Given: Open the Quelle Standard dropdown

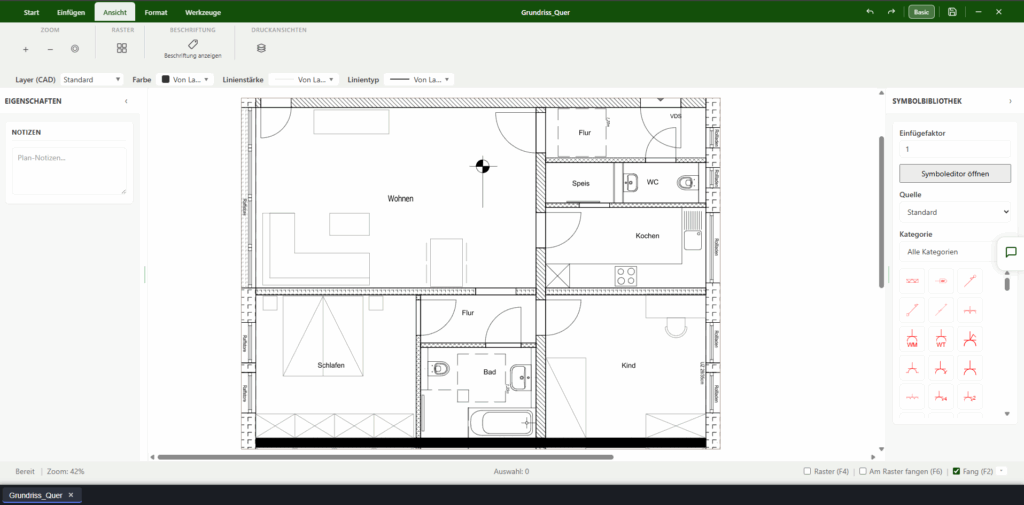Looking at the screenshot, I should pos(955,212).
